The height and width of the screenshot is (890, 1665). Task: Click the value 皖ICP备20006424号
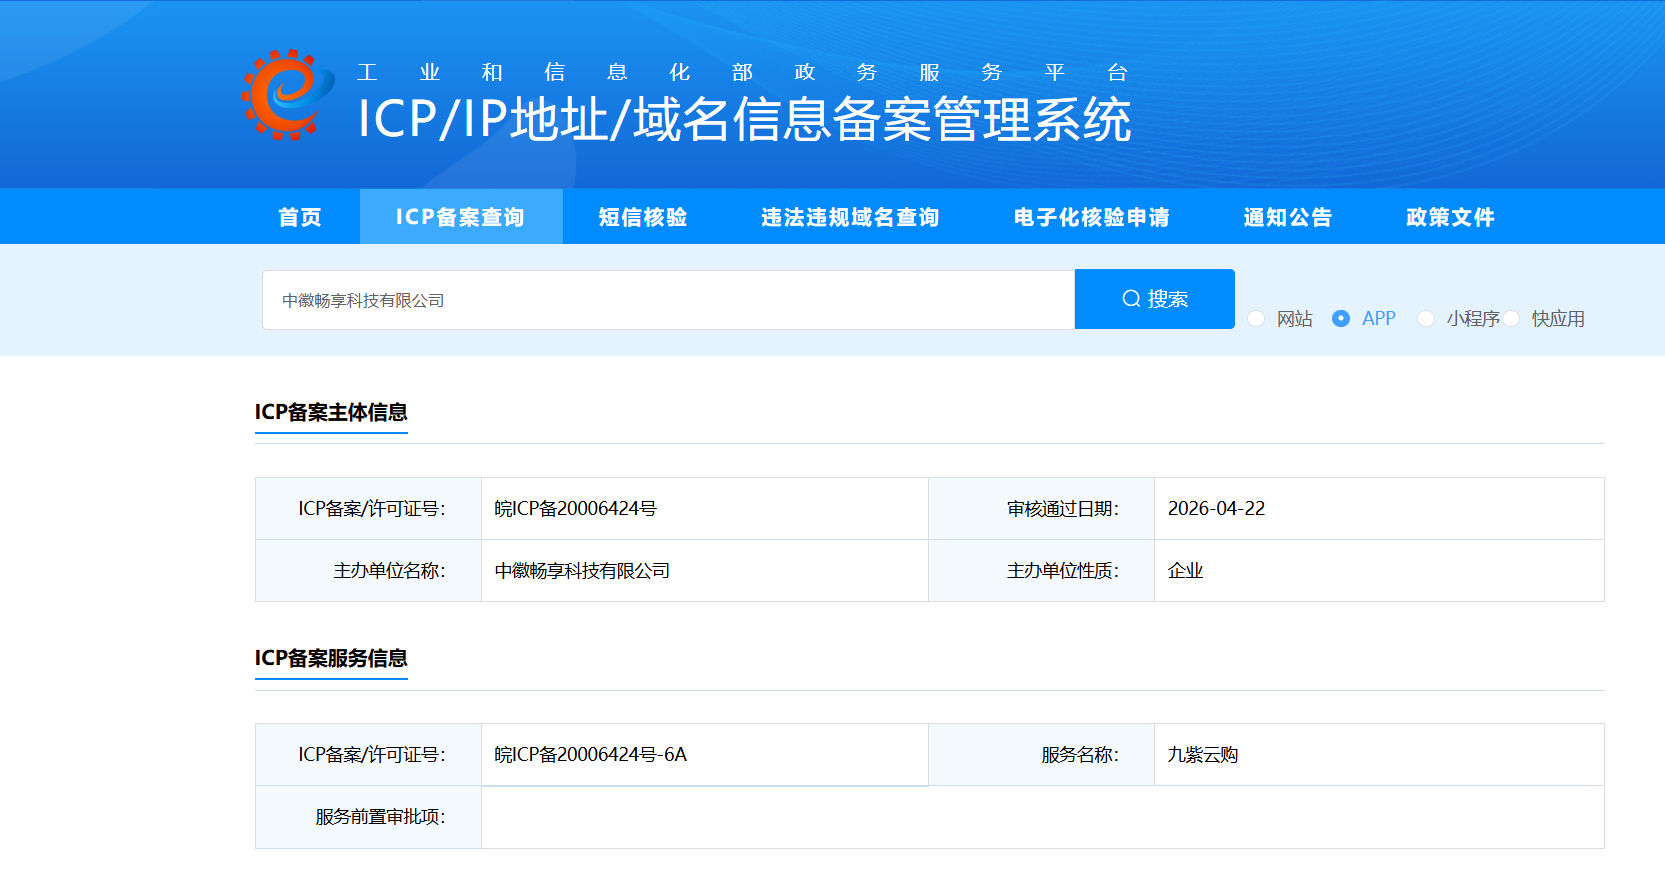(576, 509)
